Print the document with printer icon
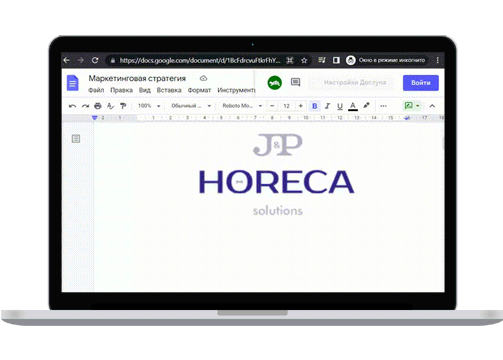503x360 pixels. [x=98, y=106]
